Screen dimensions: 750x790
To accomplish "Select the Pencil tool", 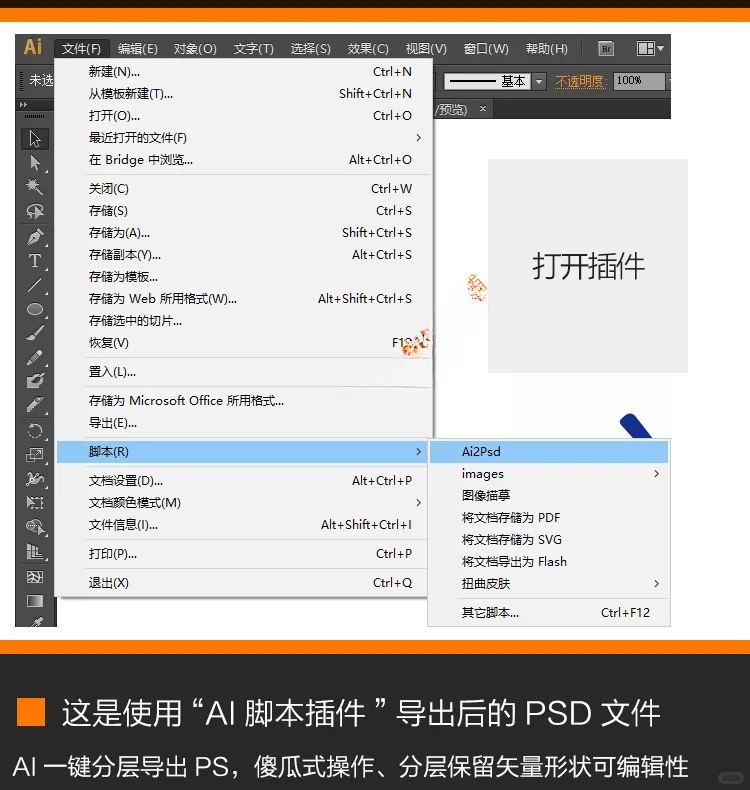I will 35,357.
